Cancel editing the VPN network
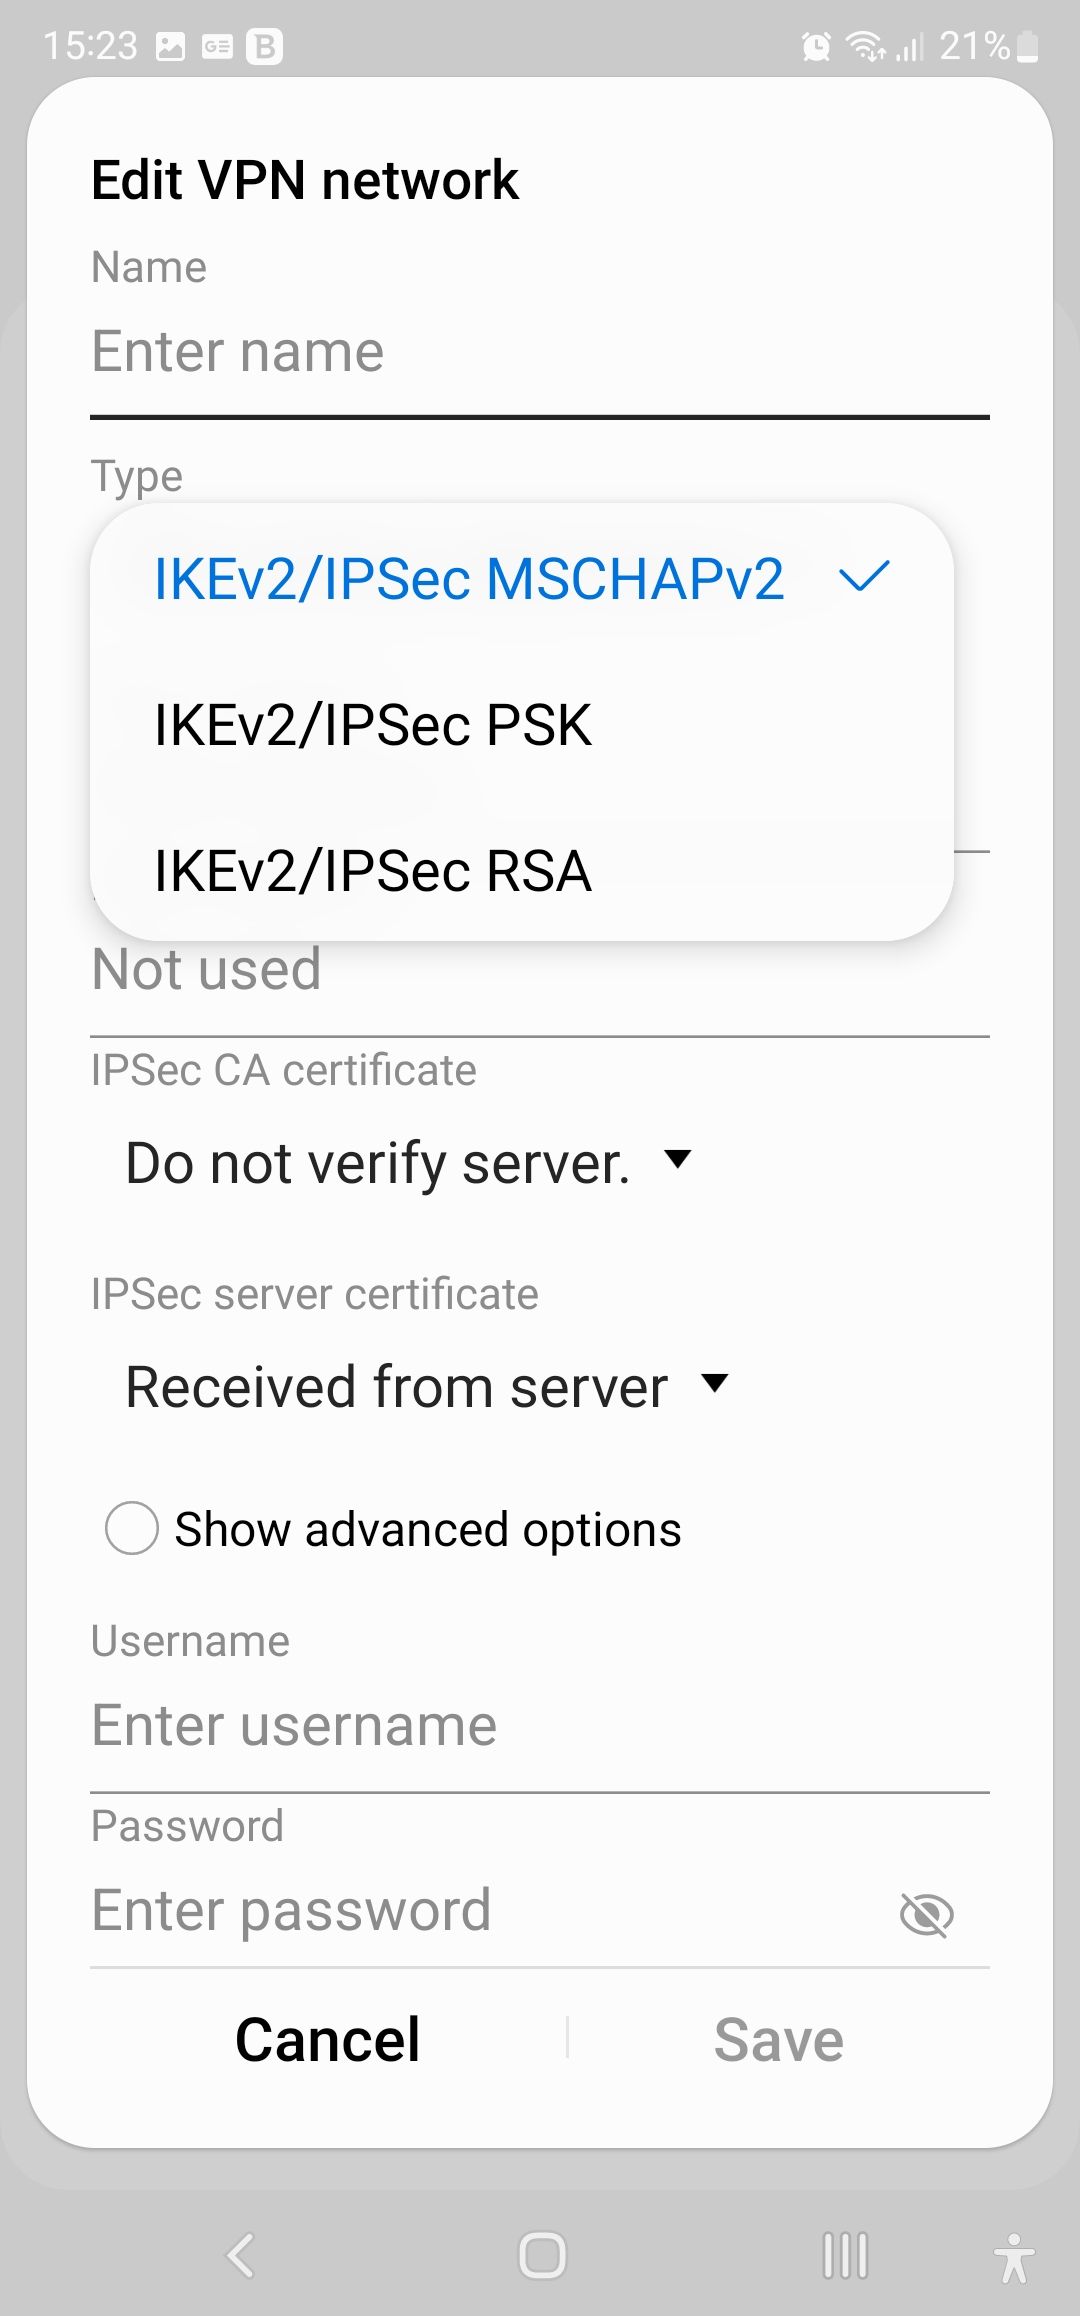The image size is (1080, 2316). coord(326,2038)
